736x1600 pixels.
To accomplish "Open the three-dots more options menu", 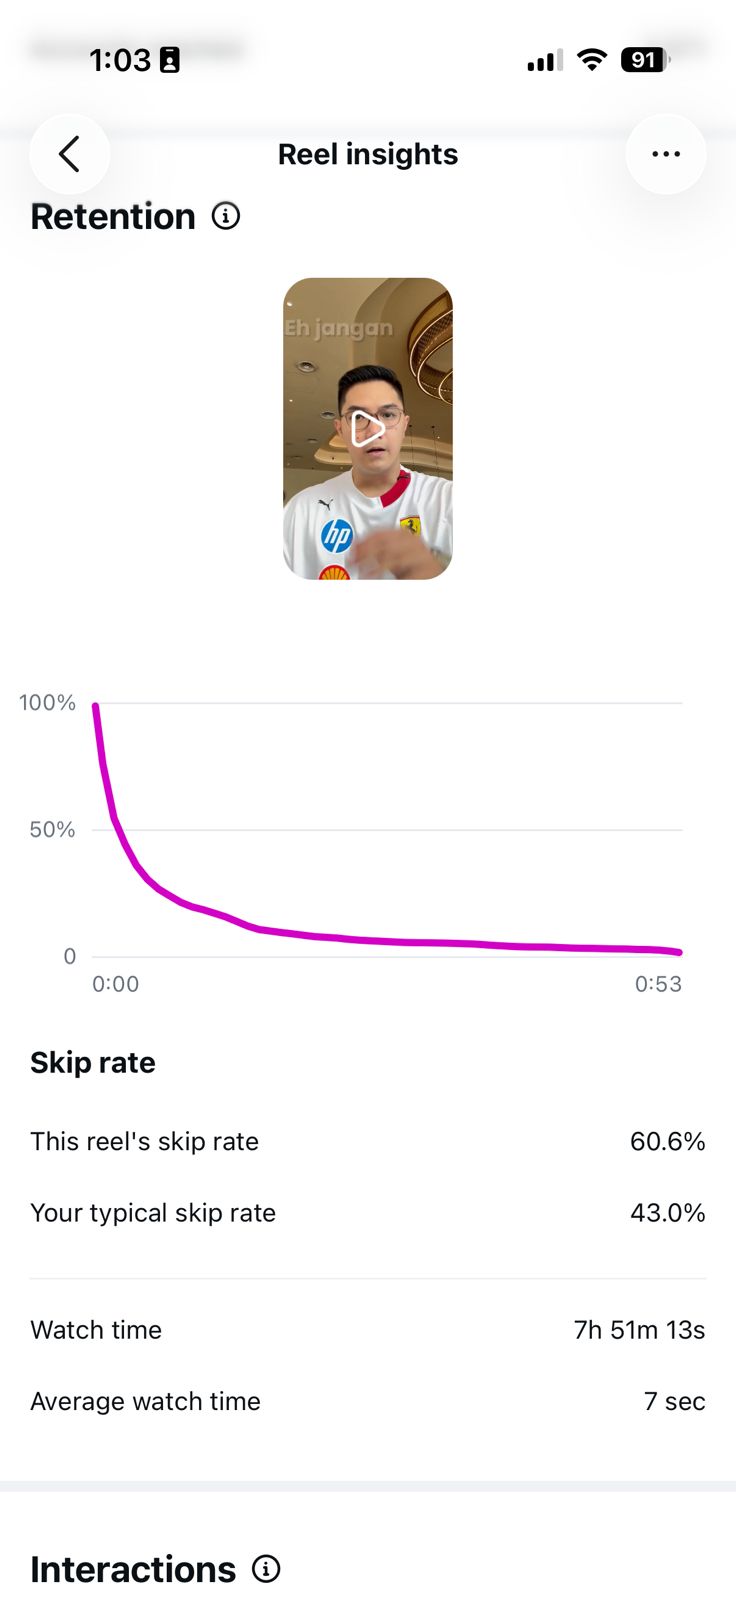I will click(666, 154).
